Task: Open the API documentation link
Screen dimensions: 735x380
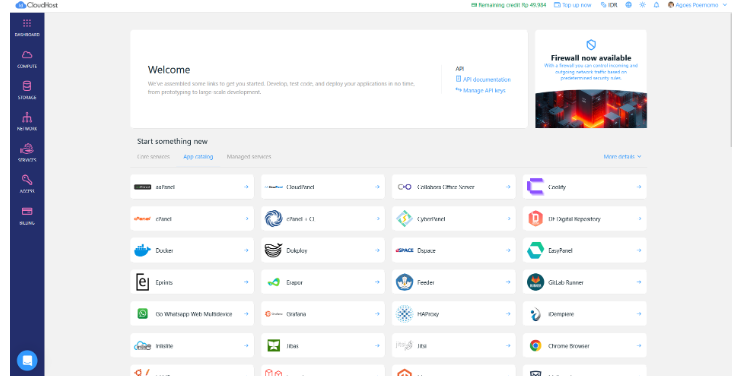Action: (x=483, y=80)
